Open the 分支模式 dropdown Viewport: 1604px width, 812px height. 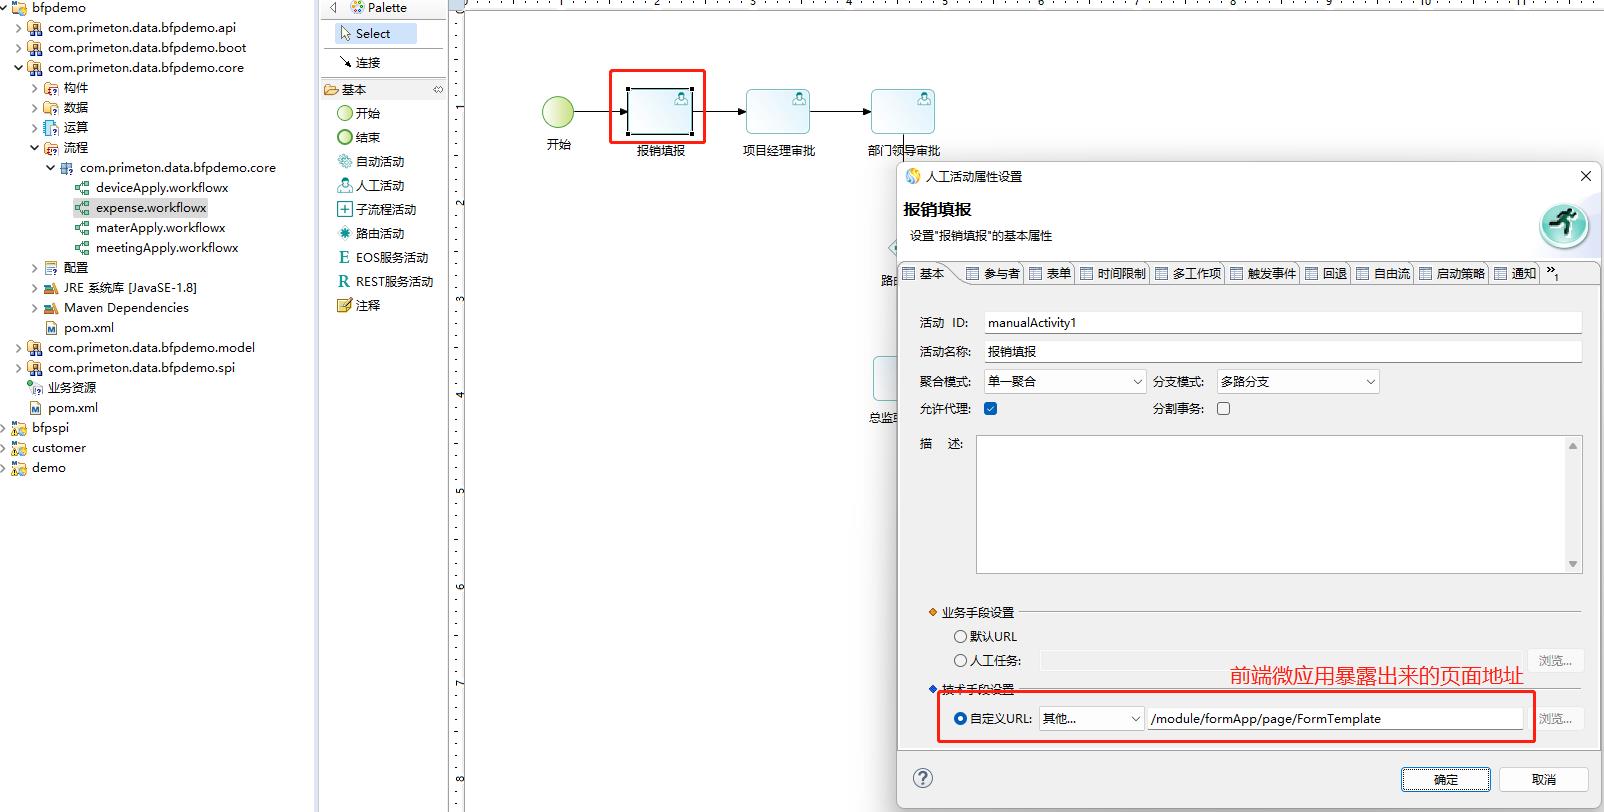[x=1297, y=381]
